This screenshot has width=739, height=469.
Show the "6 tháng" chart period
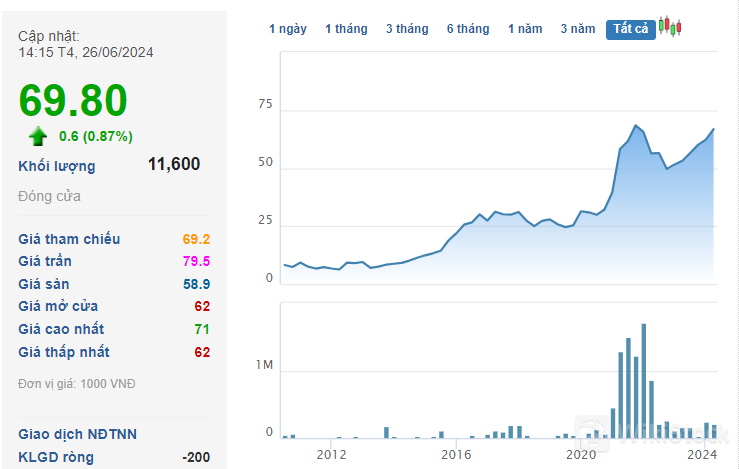468,29
